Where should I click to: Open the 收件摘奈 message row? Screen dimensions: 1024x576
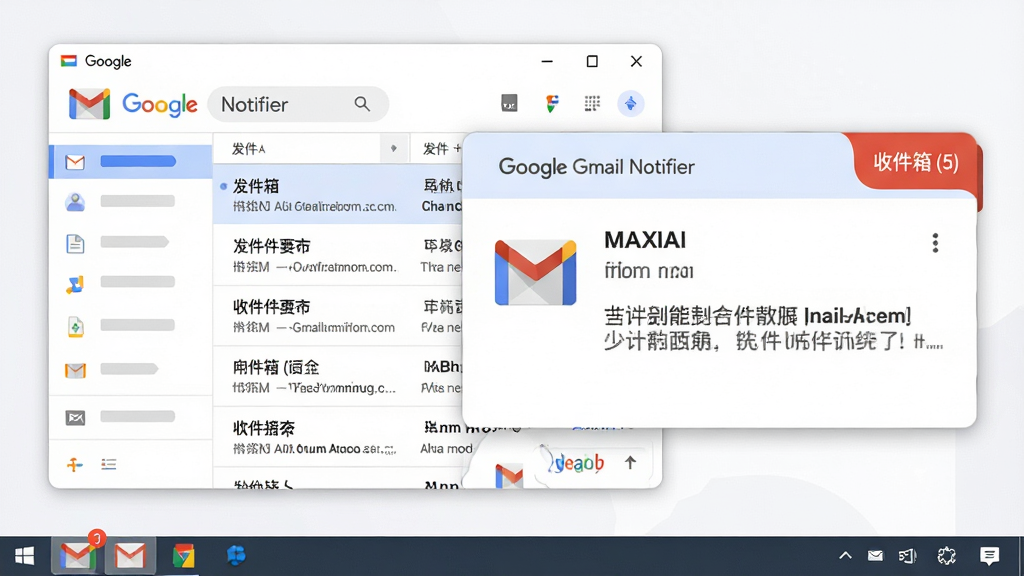tap(338, 437)
